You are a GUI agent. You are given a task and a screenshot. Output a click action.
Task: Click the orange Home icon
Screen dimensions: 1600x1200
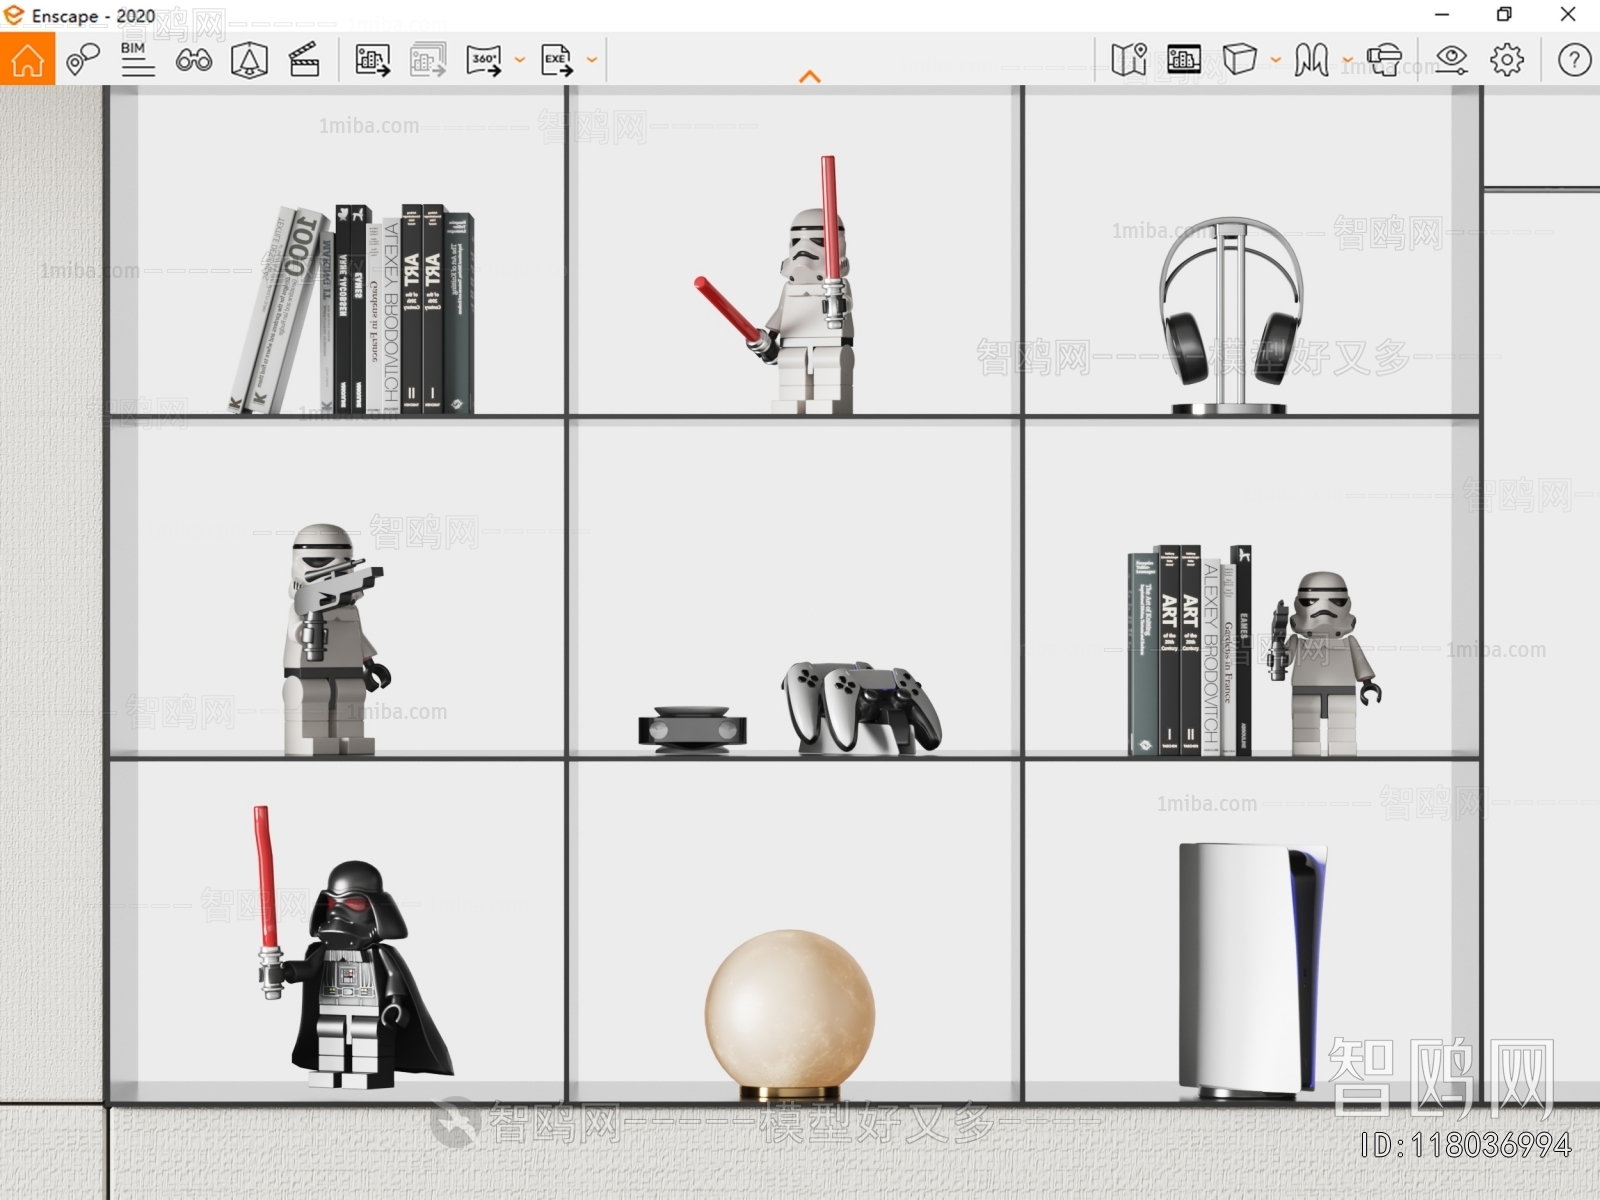[x=27, y=59]
